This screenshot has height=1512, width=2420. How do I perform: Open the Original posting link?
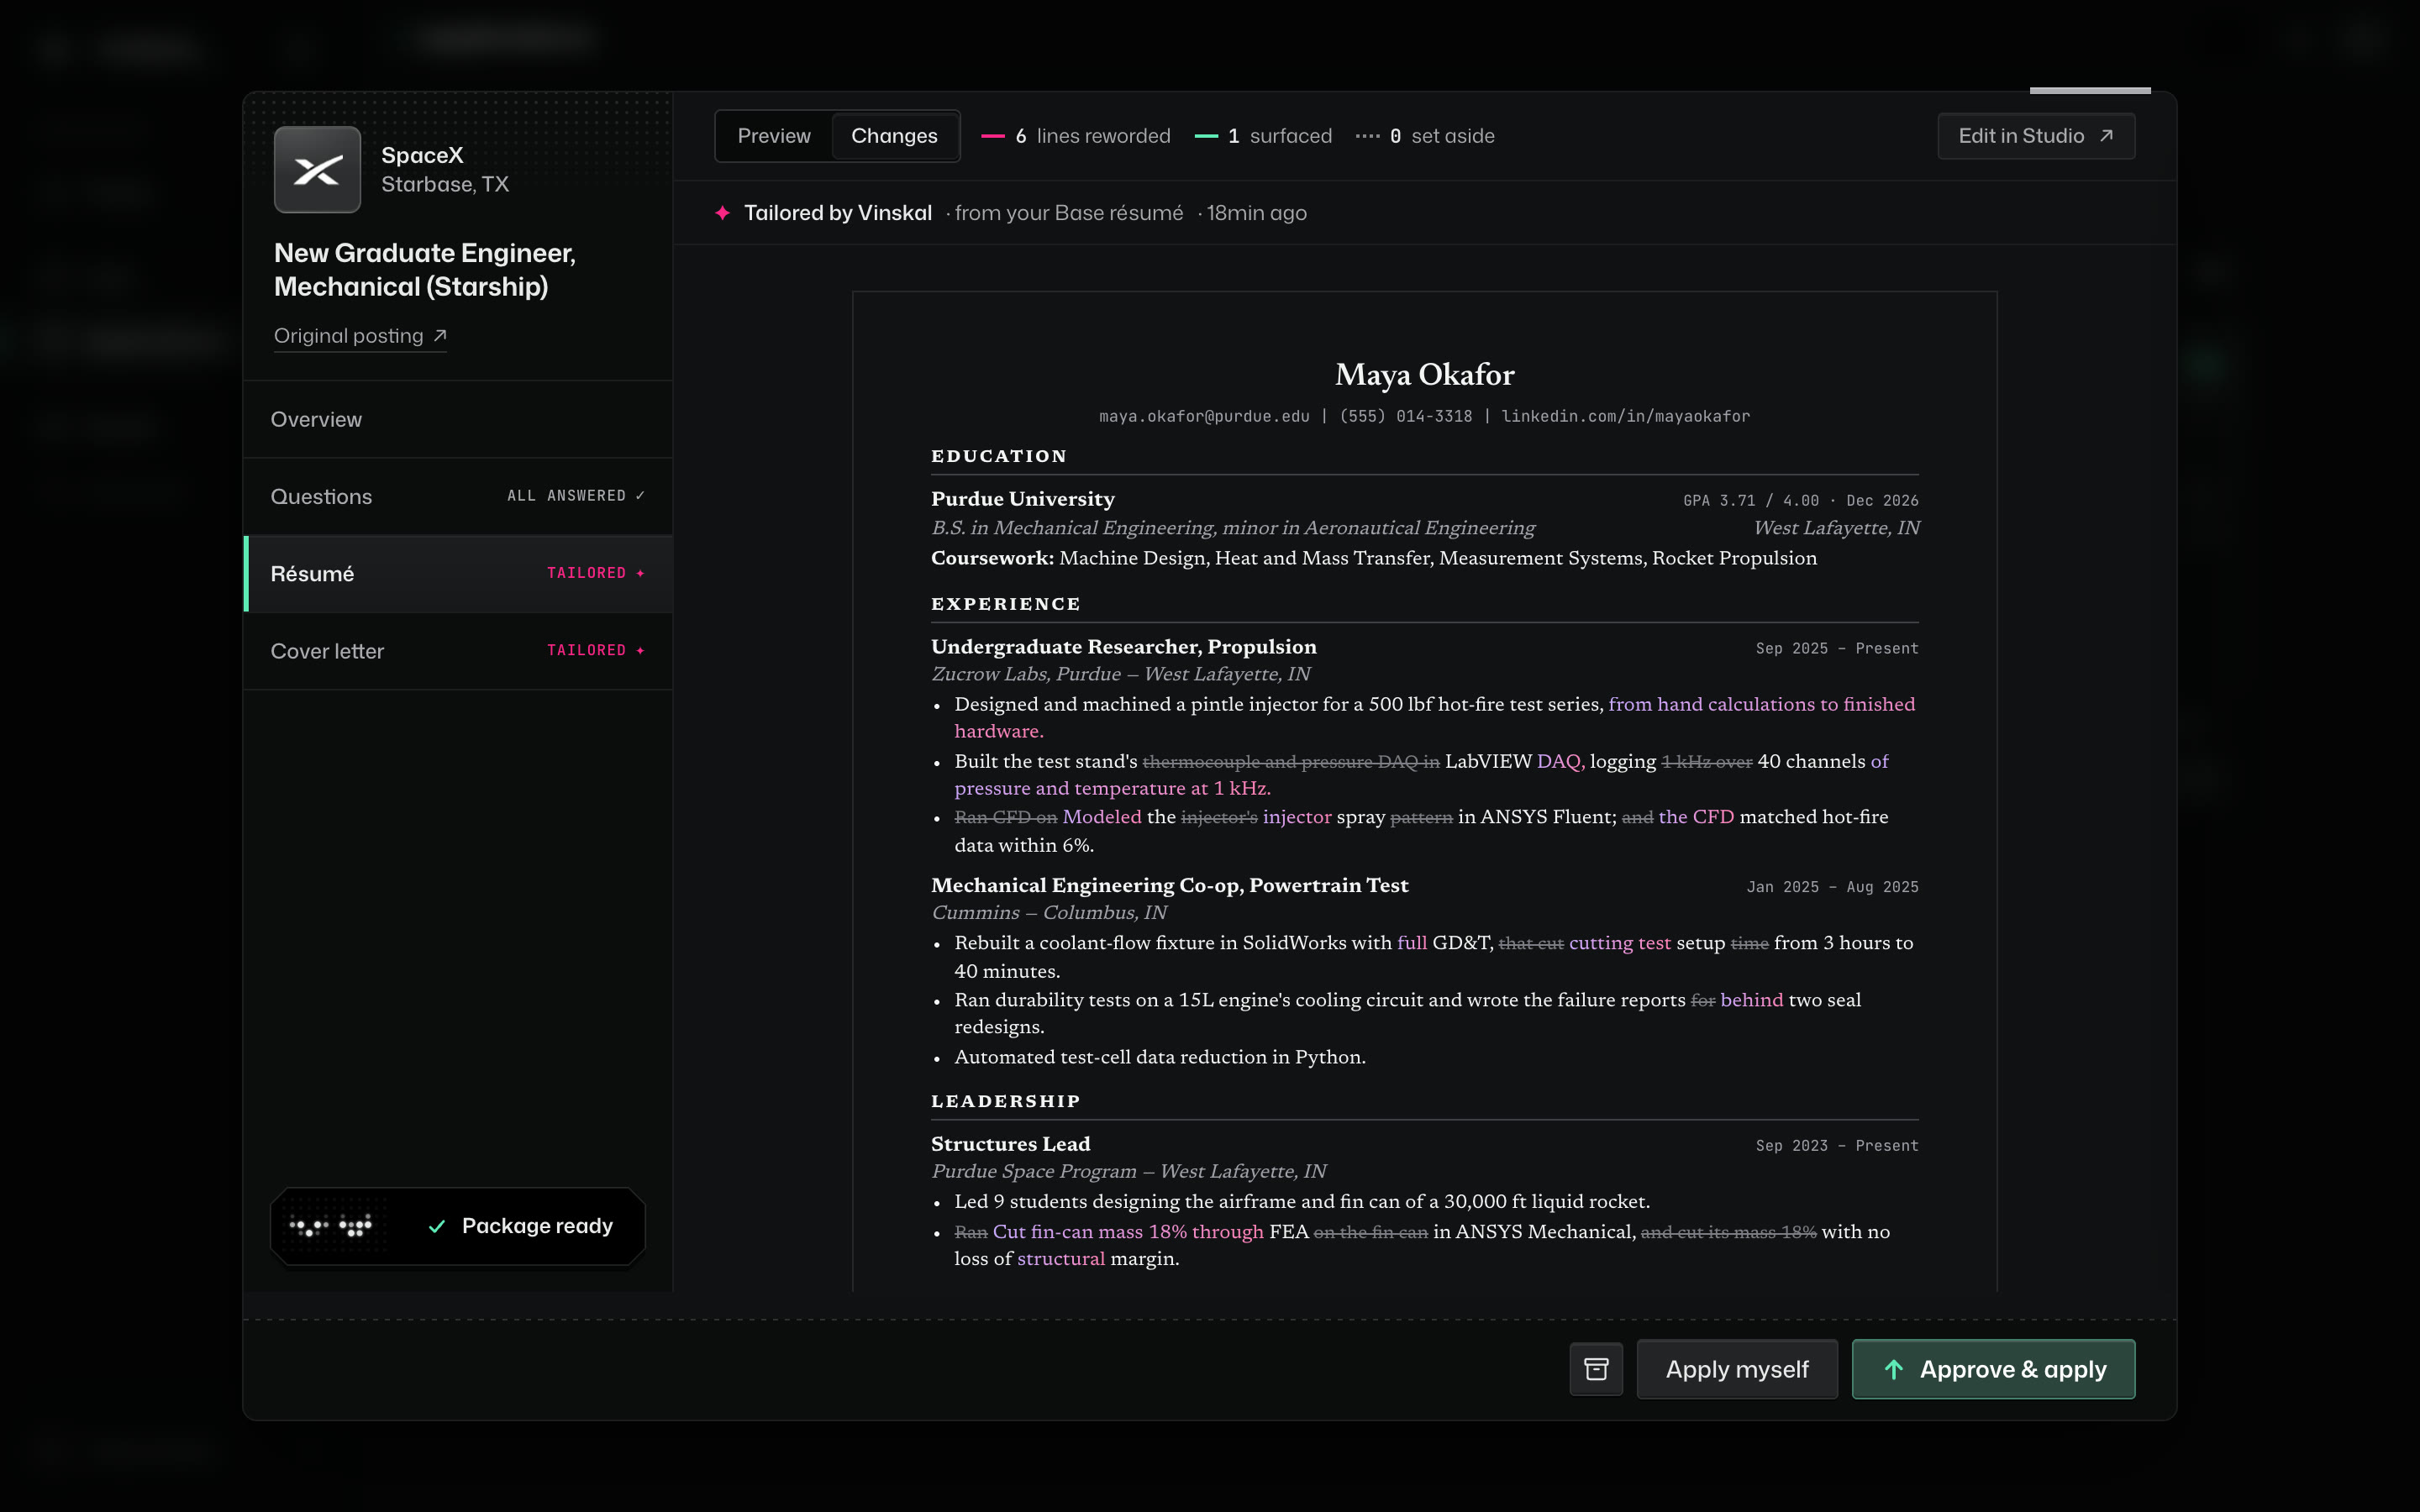[360, 336]
